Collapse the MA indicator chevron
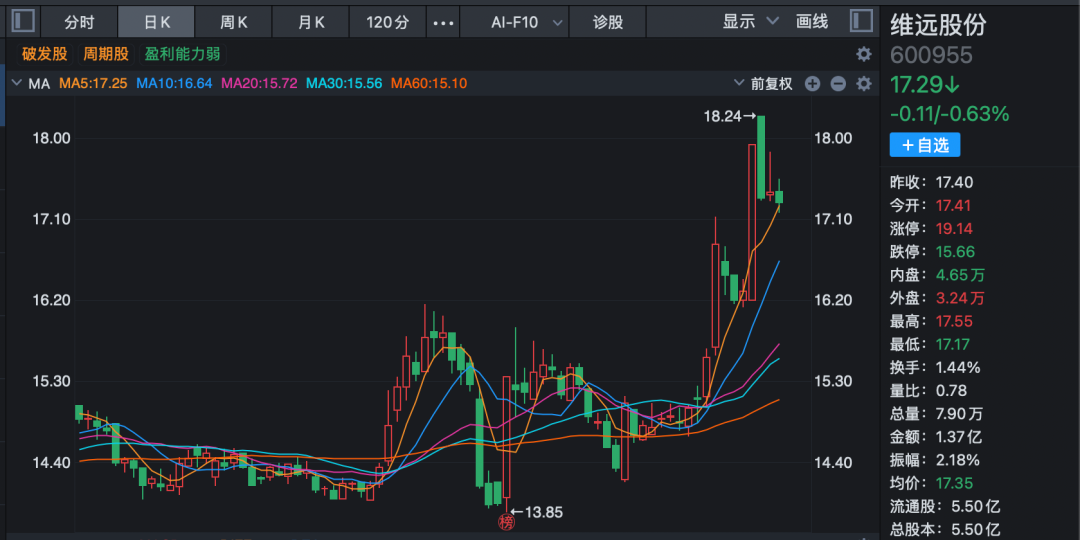The width and height of the screenshot is (1080, 540). [x=16, y=84]
